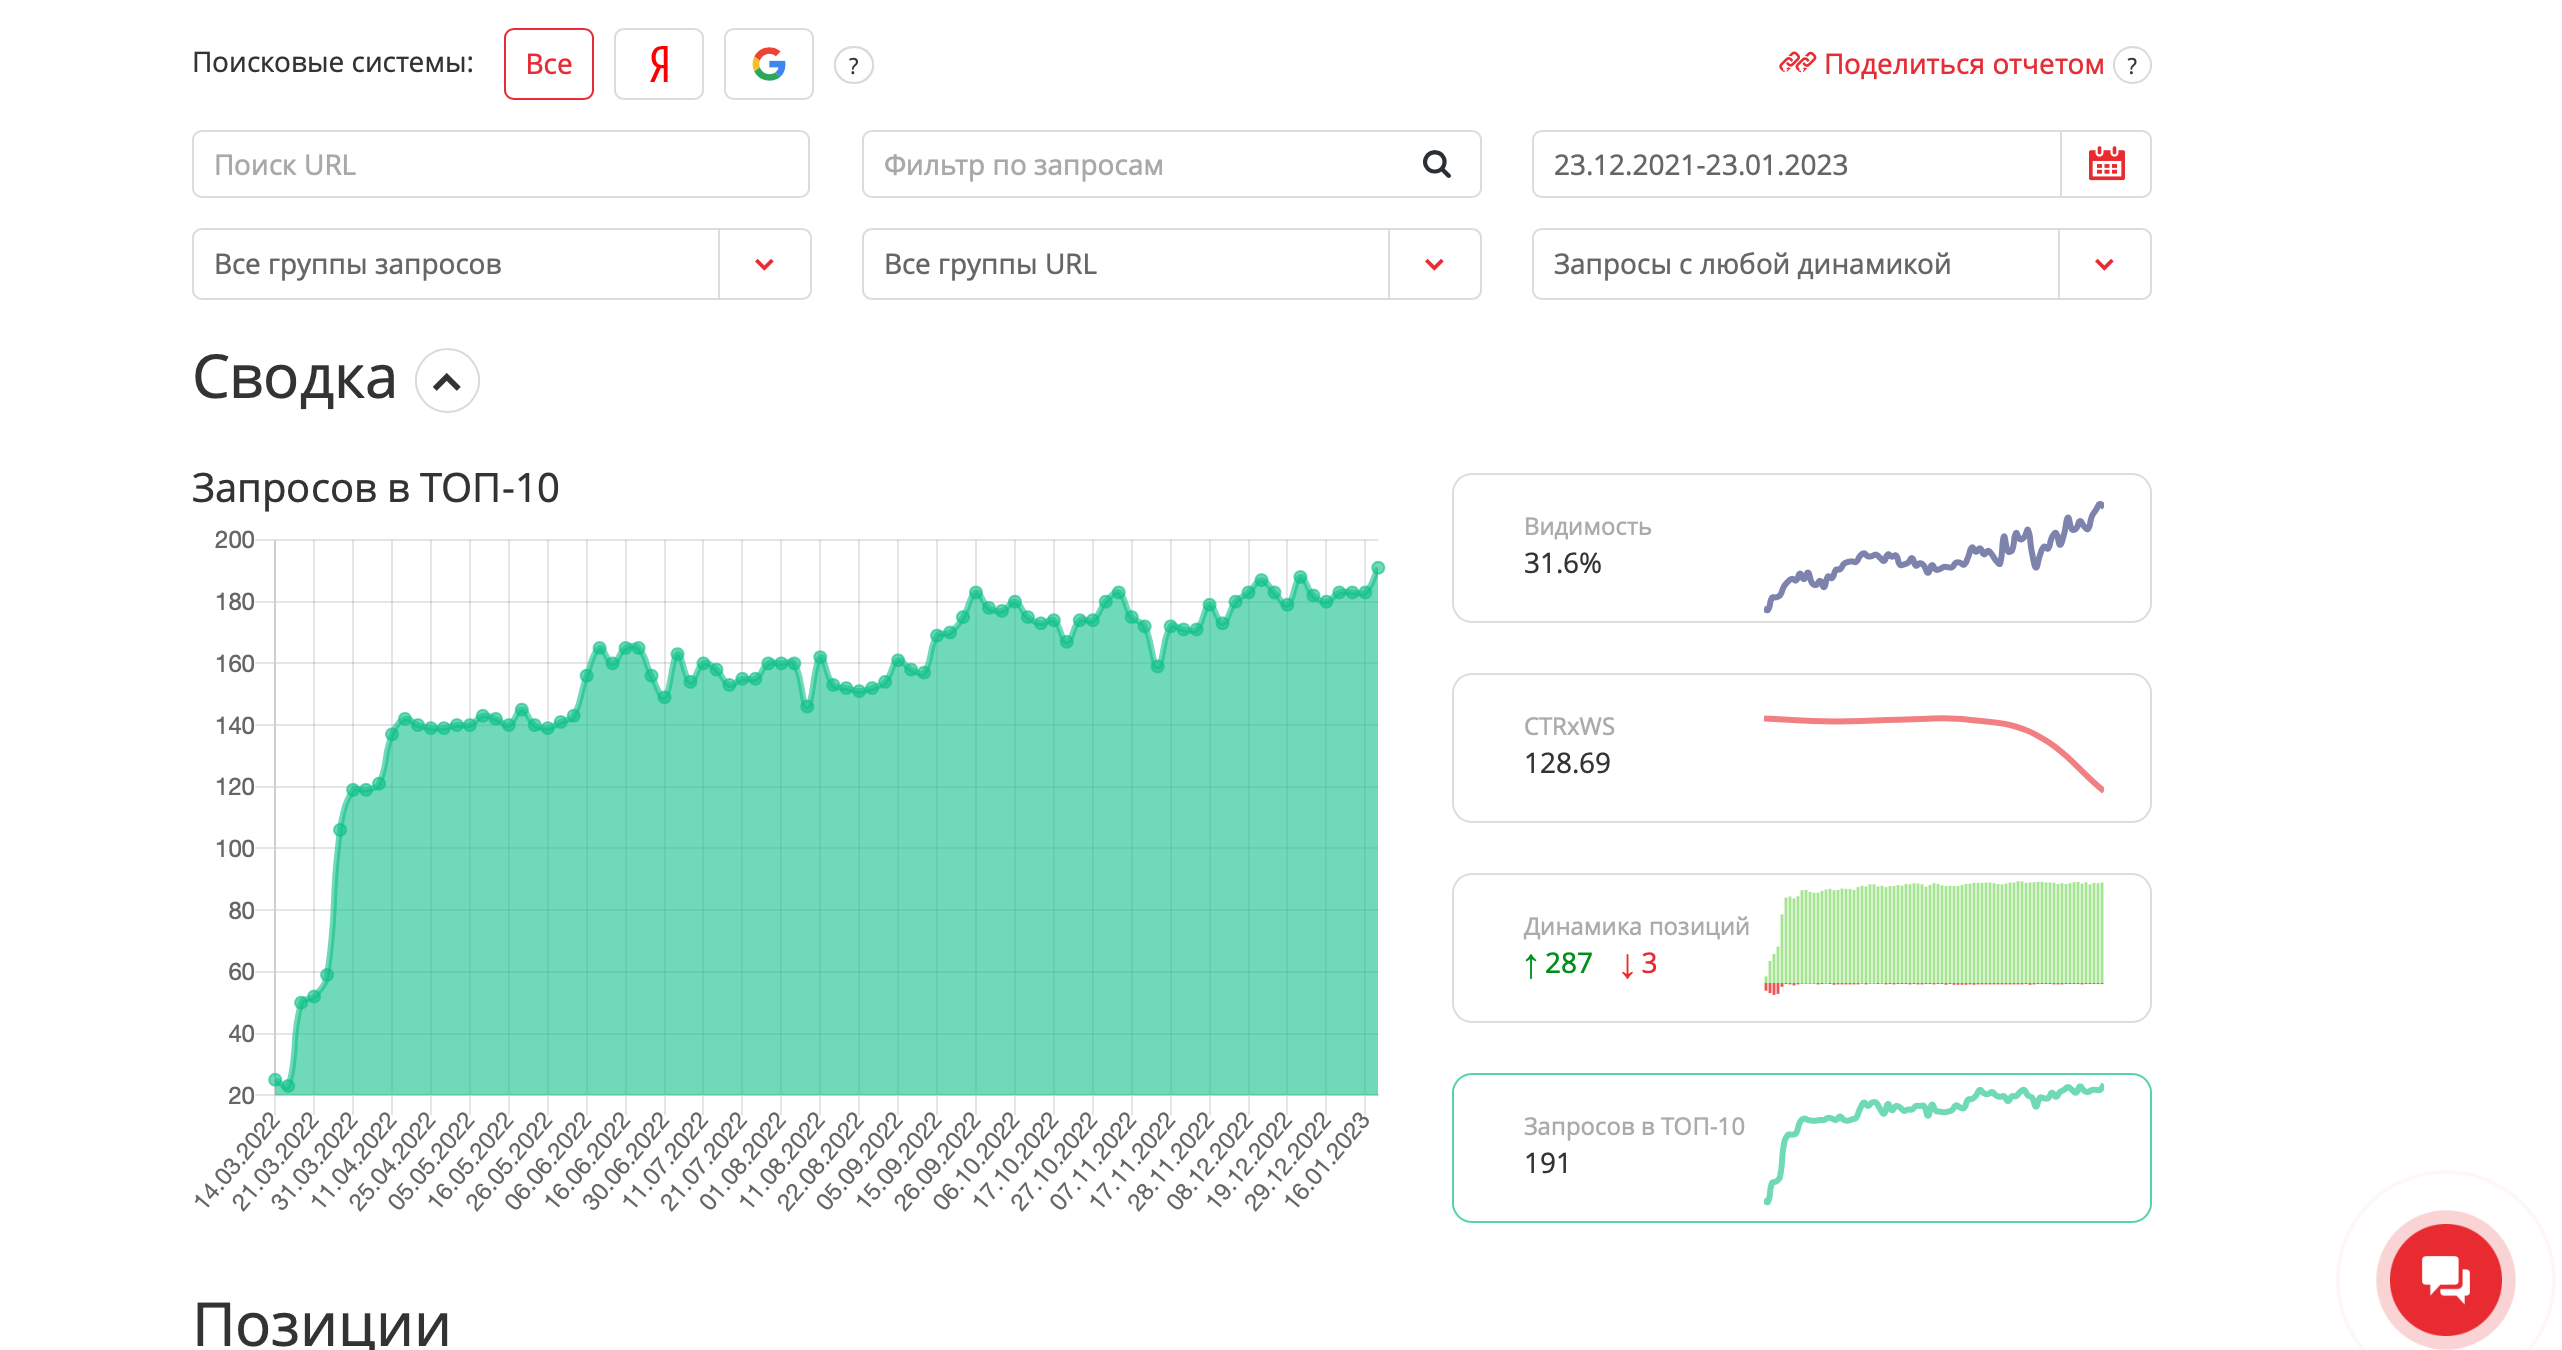Click the Поделиться отчетом link
The height and width of the screenshot is (1350, 2562).
coord(1963,64)
